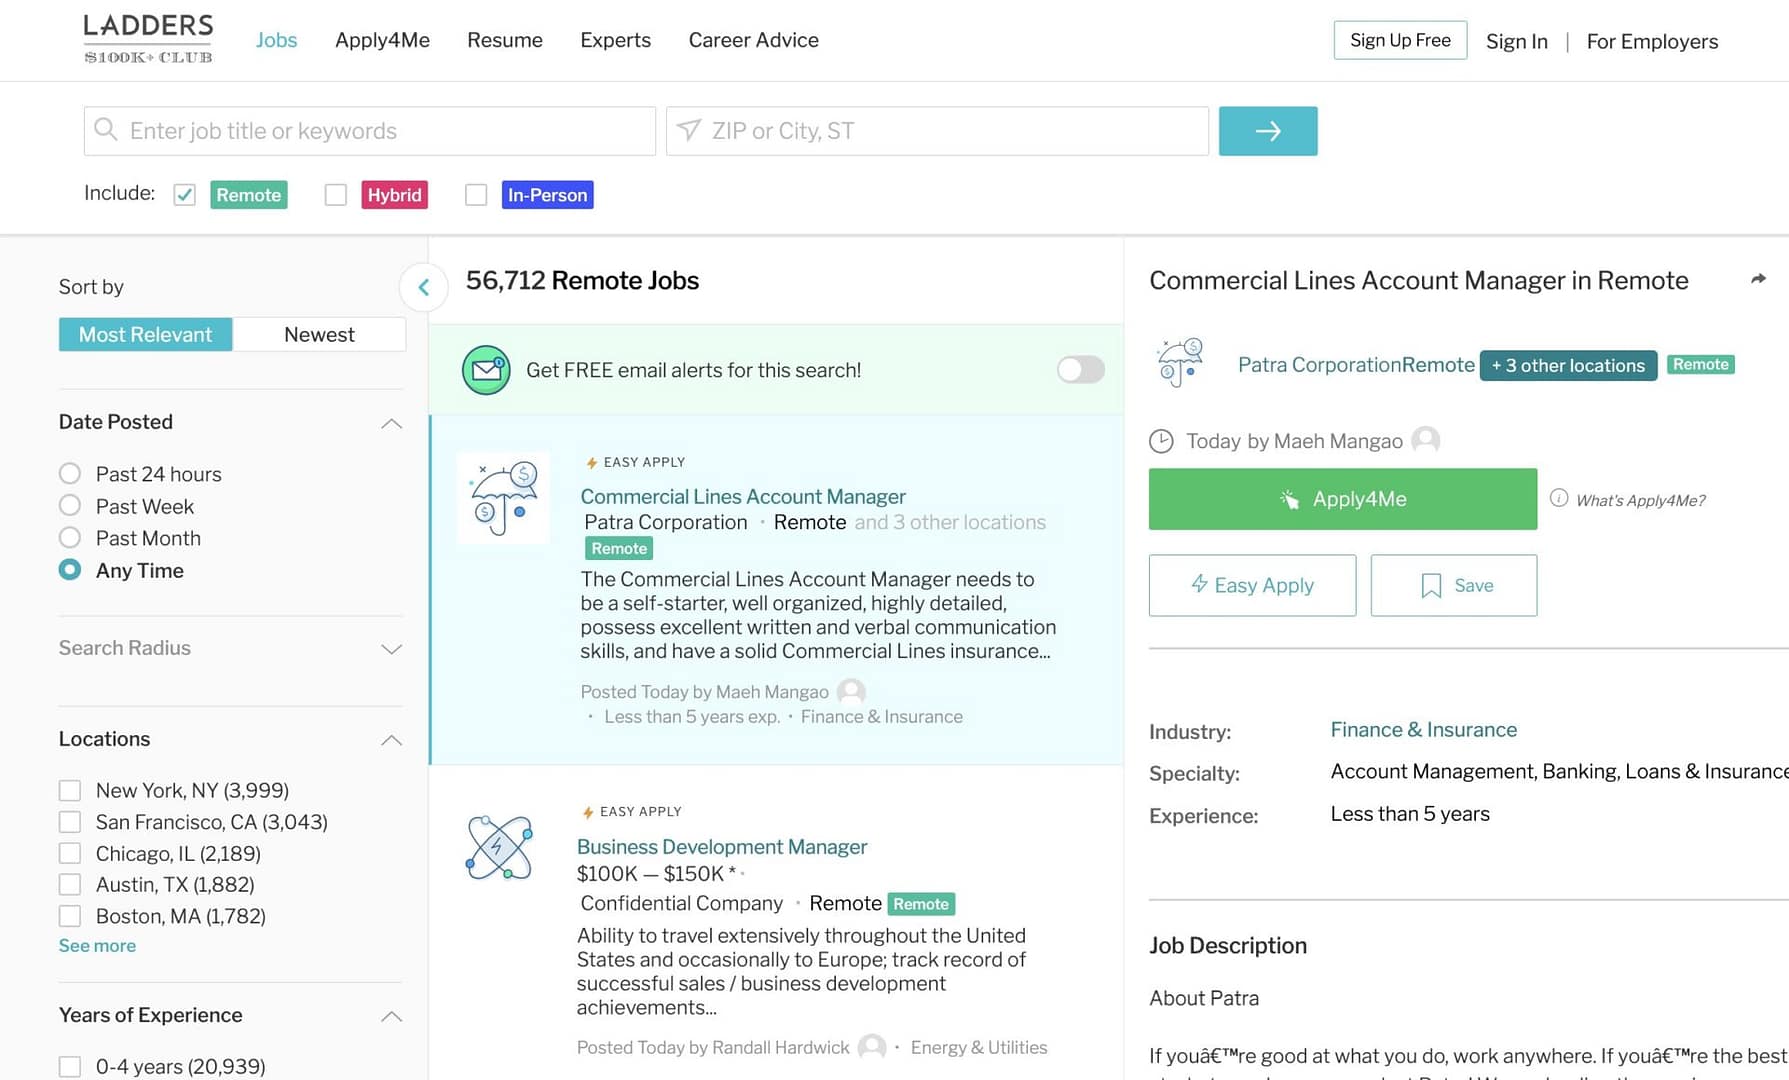This screenshot has width=1789, height=1080.
Task: Click the job title keywords search field
Action: [x=370, y=131]
